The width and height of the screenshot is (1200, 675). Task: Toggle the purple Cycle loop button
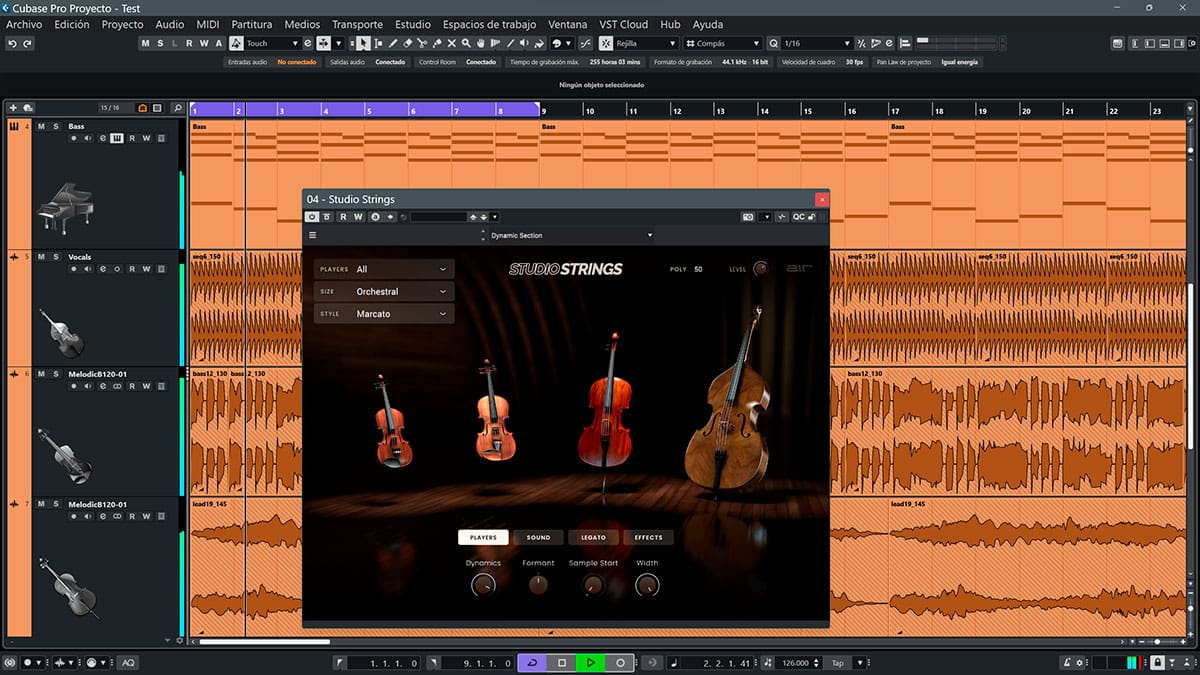point(532,662)
